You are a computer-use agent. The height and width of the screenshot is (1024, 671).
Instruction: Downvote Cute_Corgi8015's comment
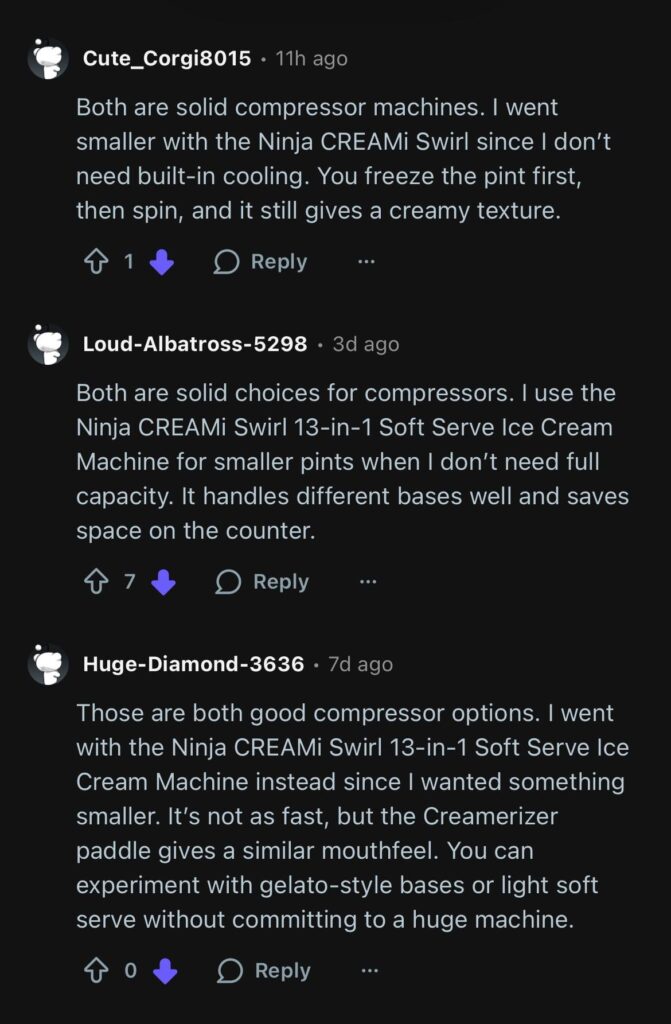161,262
